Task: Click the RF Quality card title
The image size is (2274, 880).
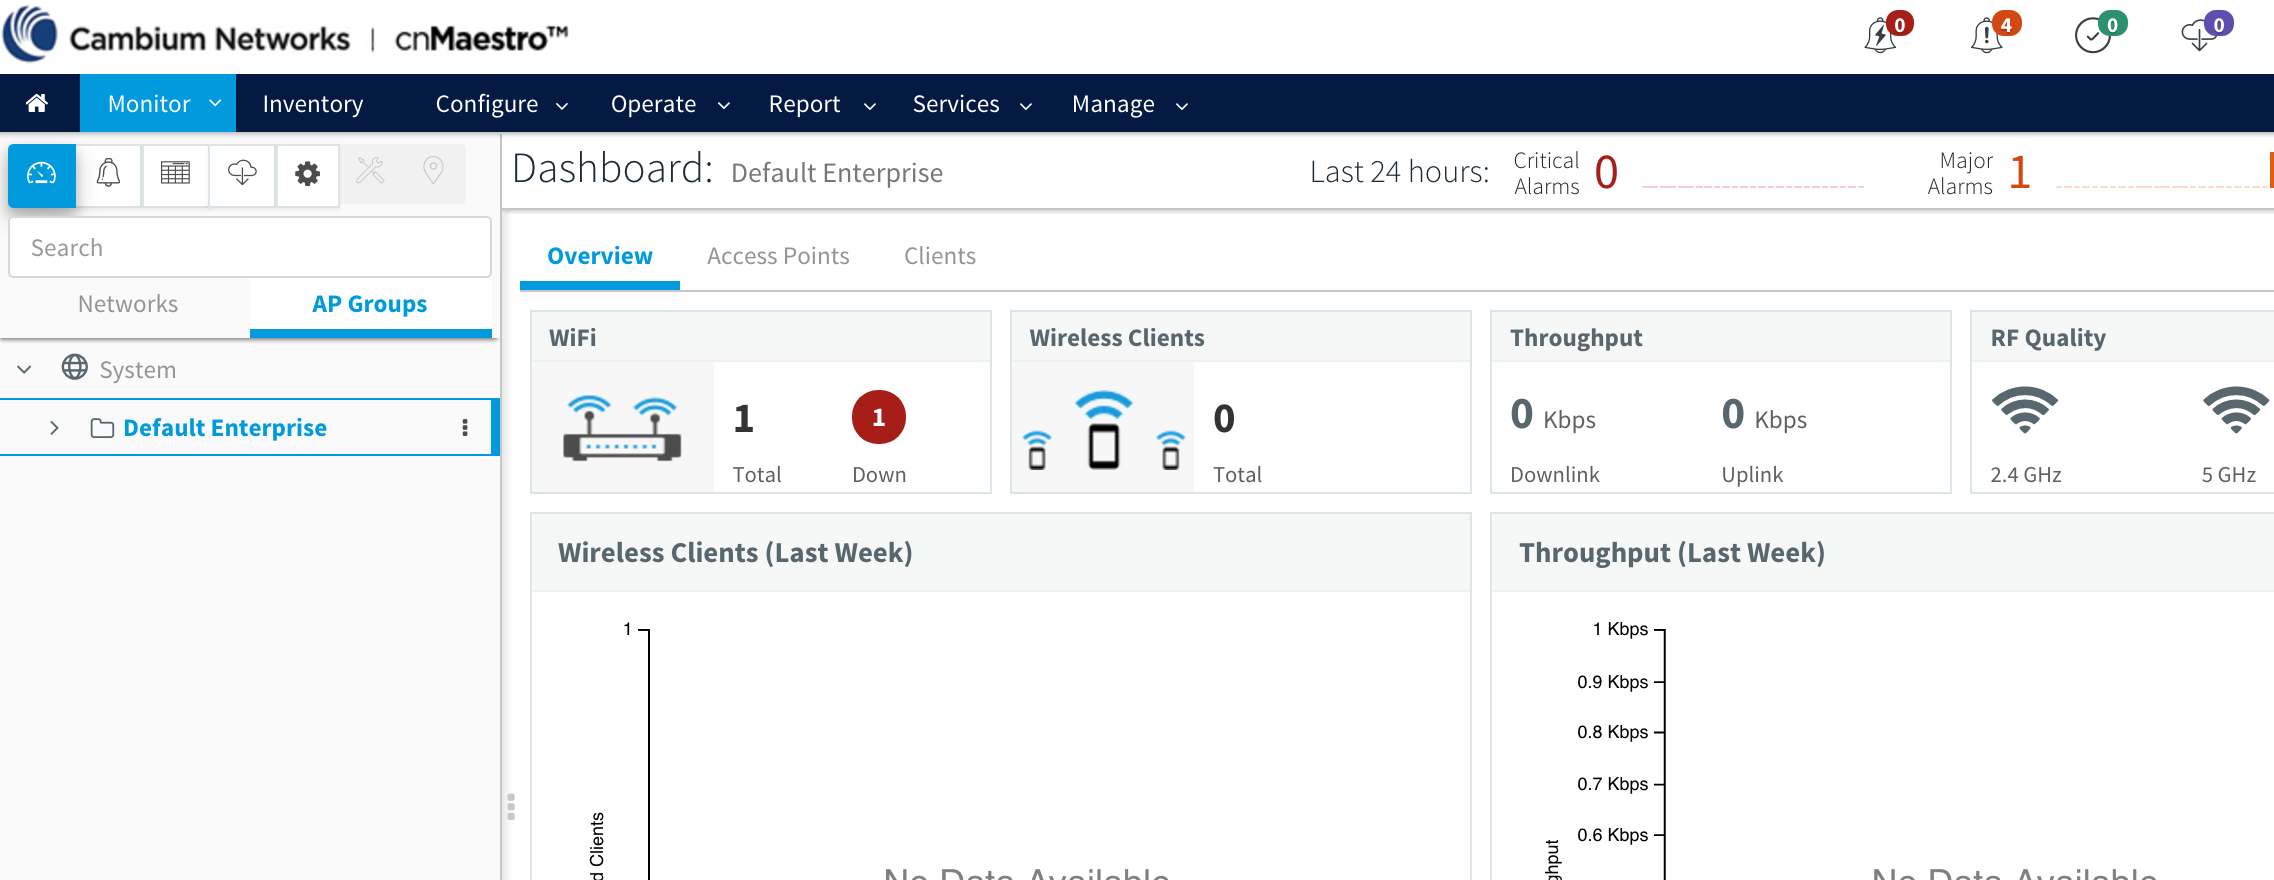Action: click(2048, 338)
